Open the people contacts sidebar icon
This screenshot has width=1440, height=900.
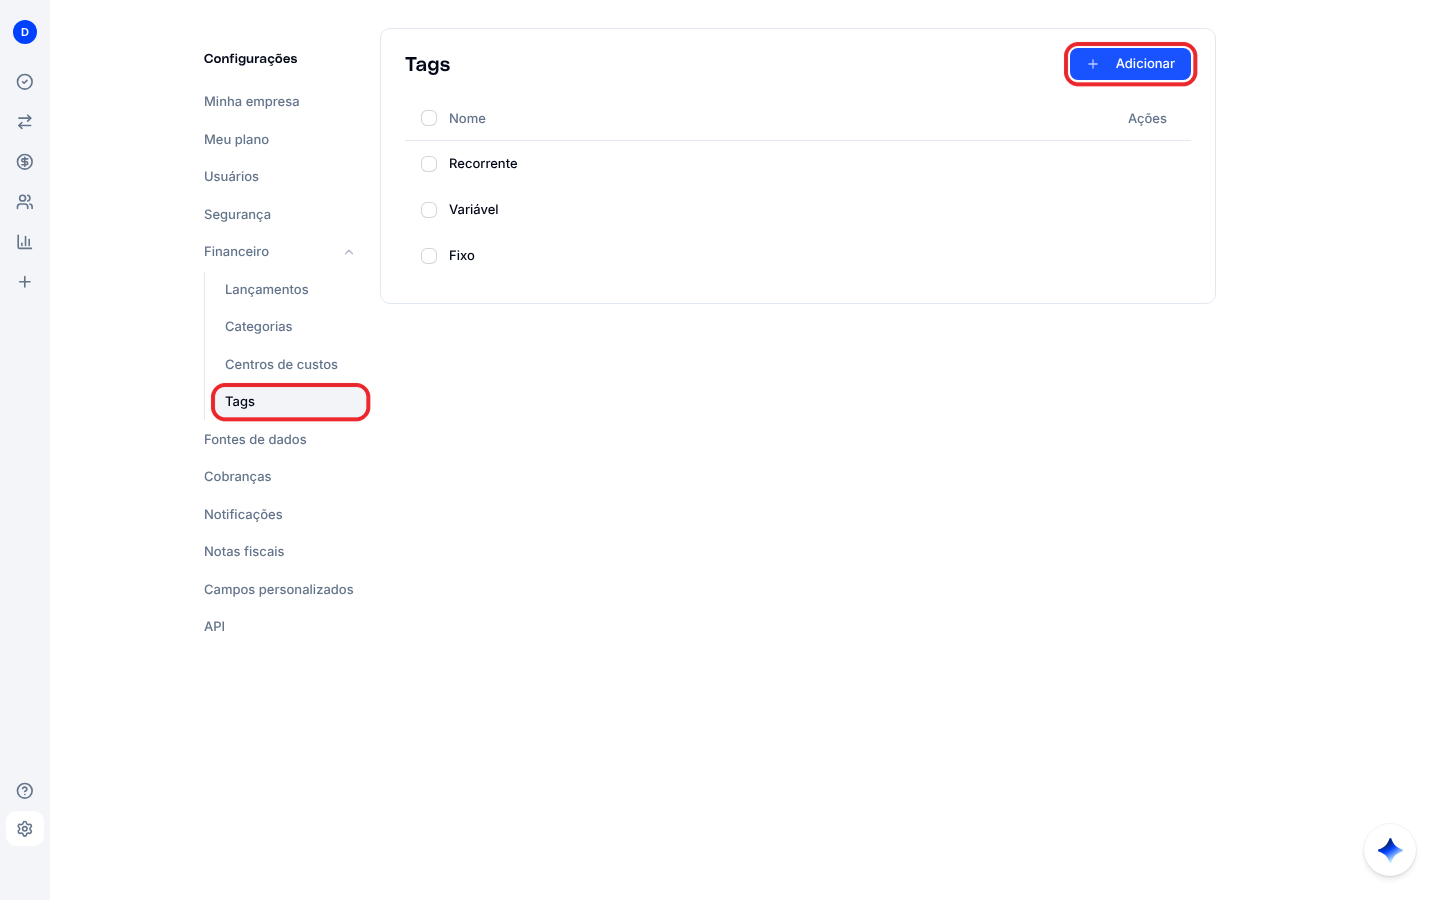tap(25, 202)
